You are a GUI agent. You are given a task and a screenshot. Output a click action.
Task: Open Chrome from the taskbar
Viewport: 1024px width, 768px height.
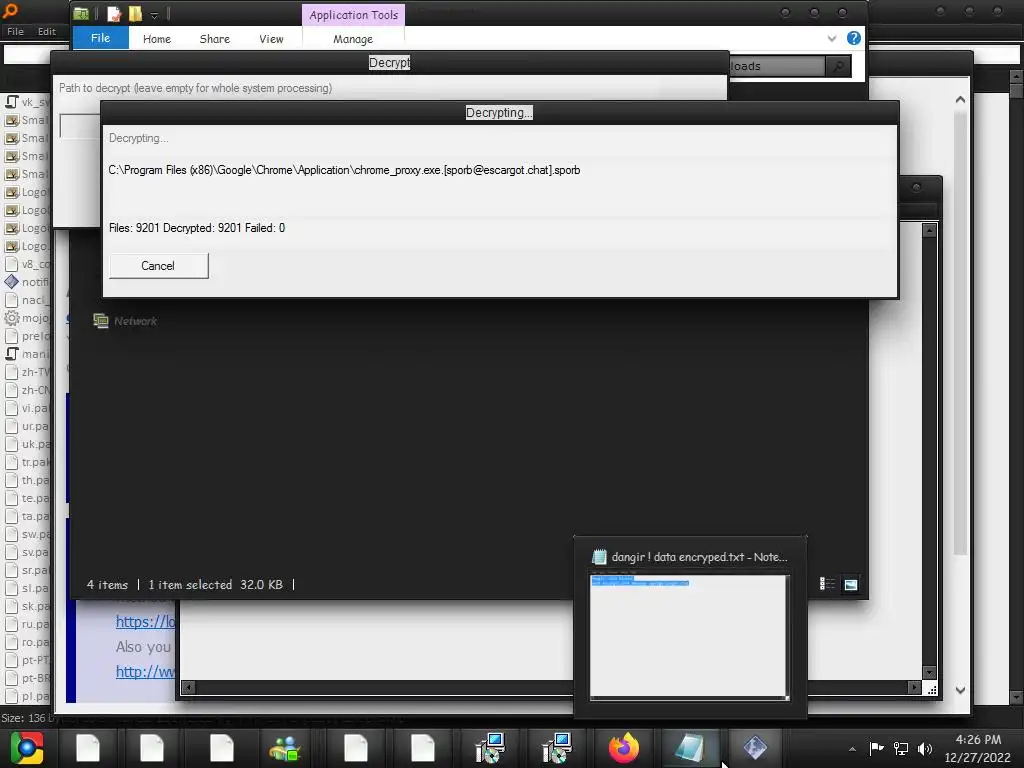click(x=27, y=748)
